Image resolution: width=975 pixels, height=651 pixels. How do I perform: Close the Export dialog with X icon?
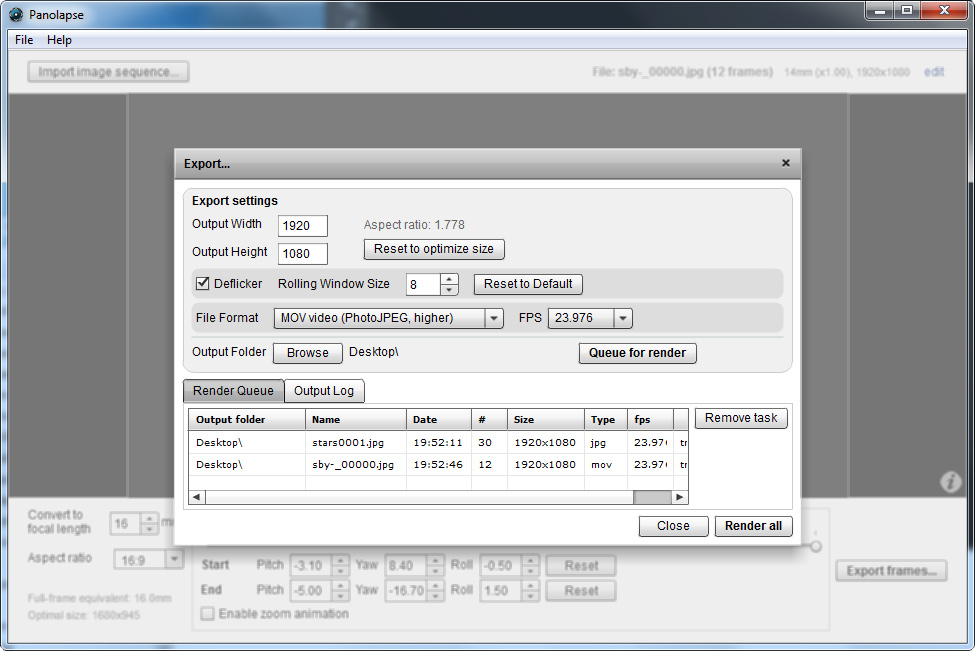click(x=785, y=163)
